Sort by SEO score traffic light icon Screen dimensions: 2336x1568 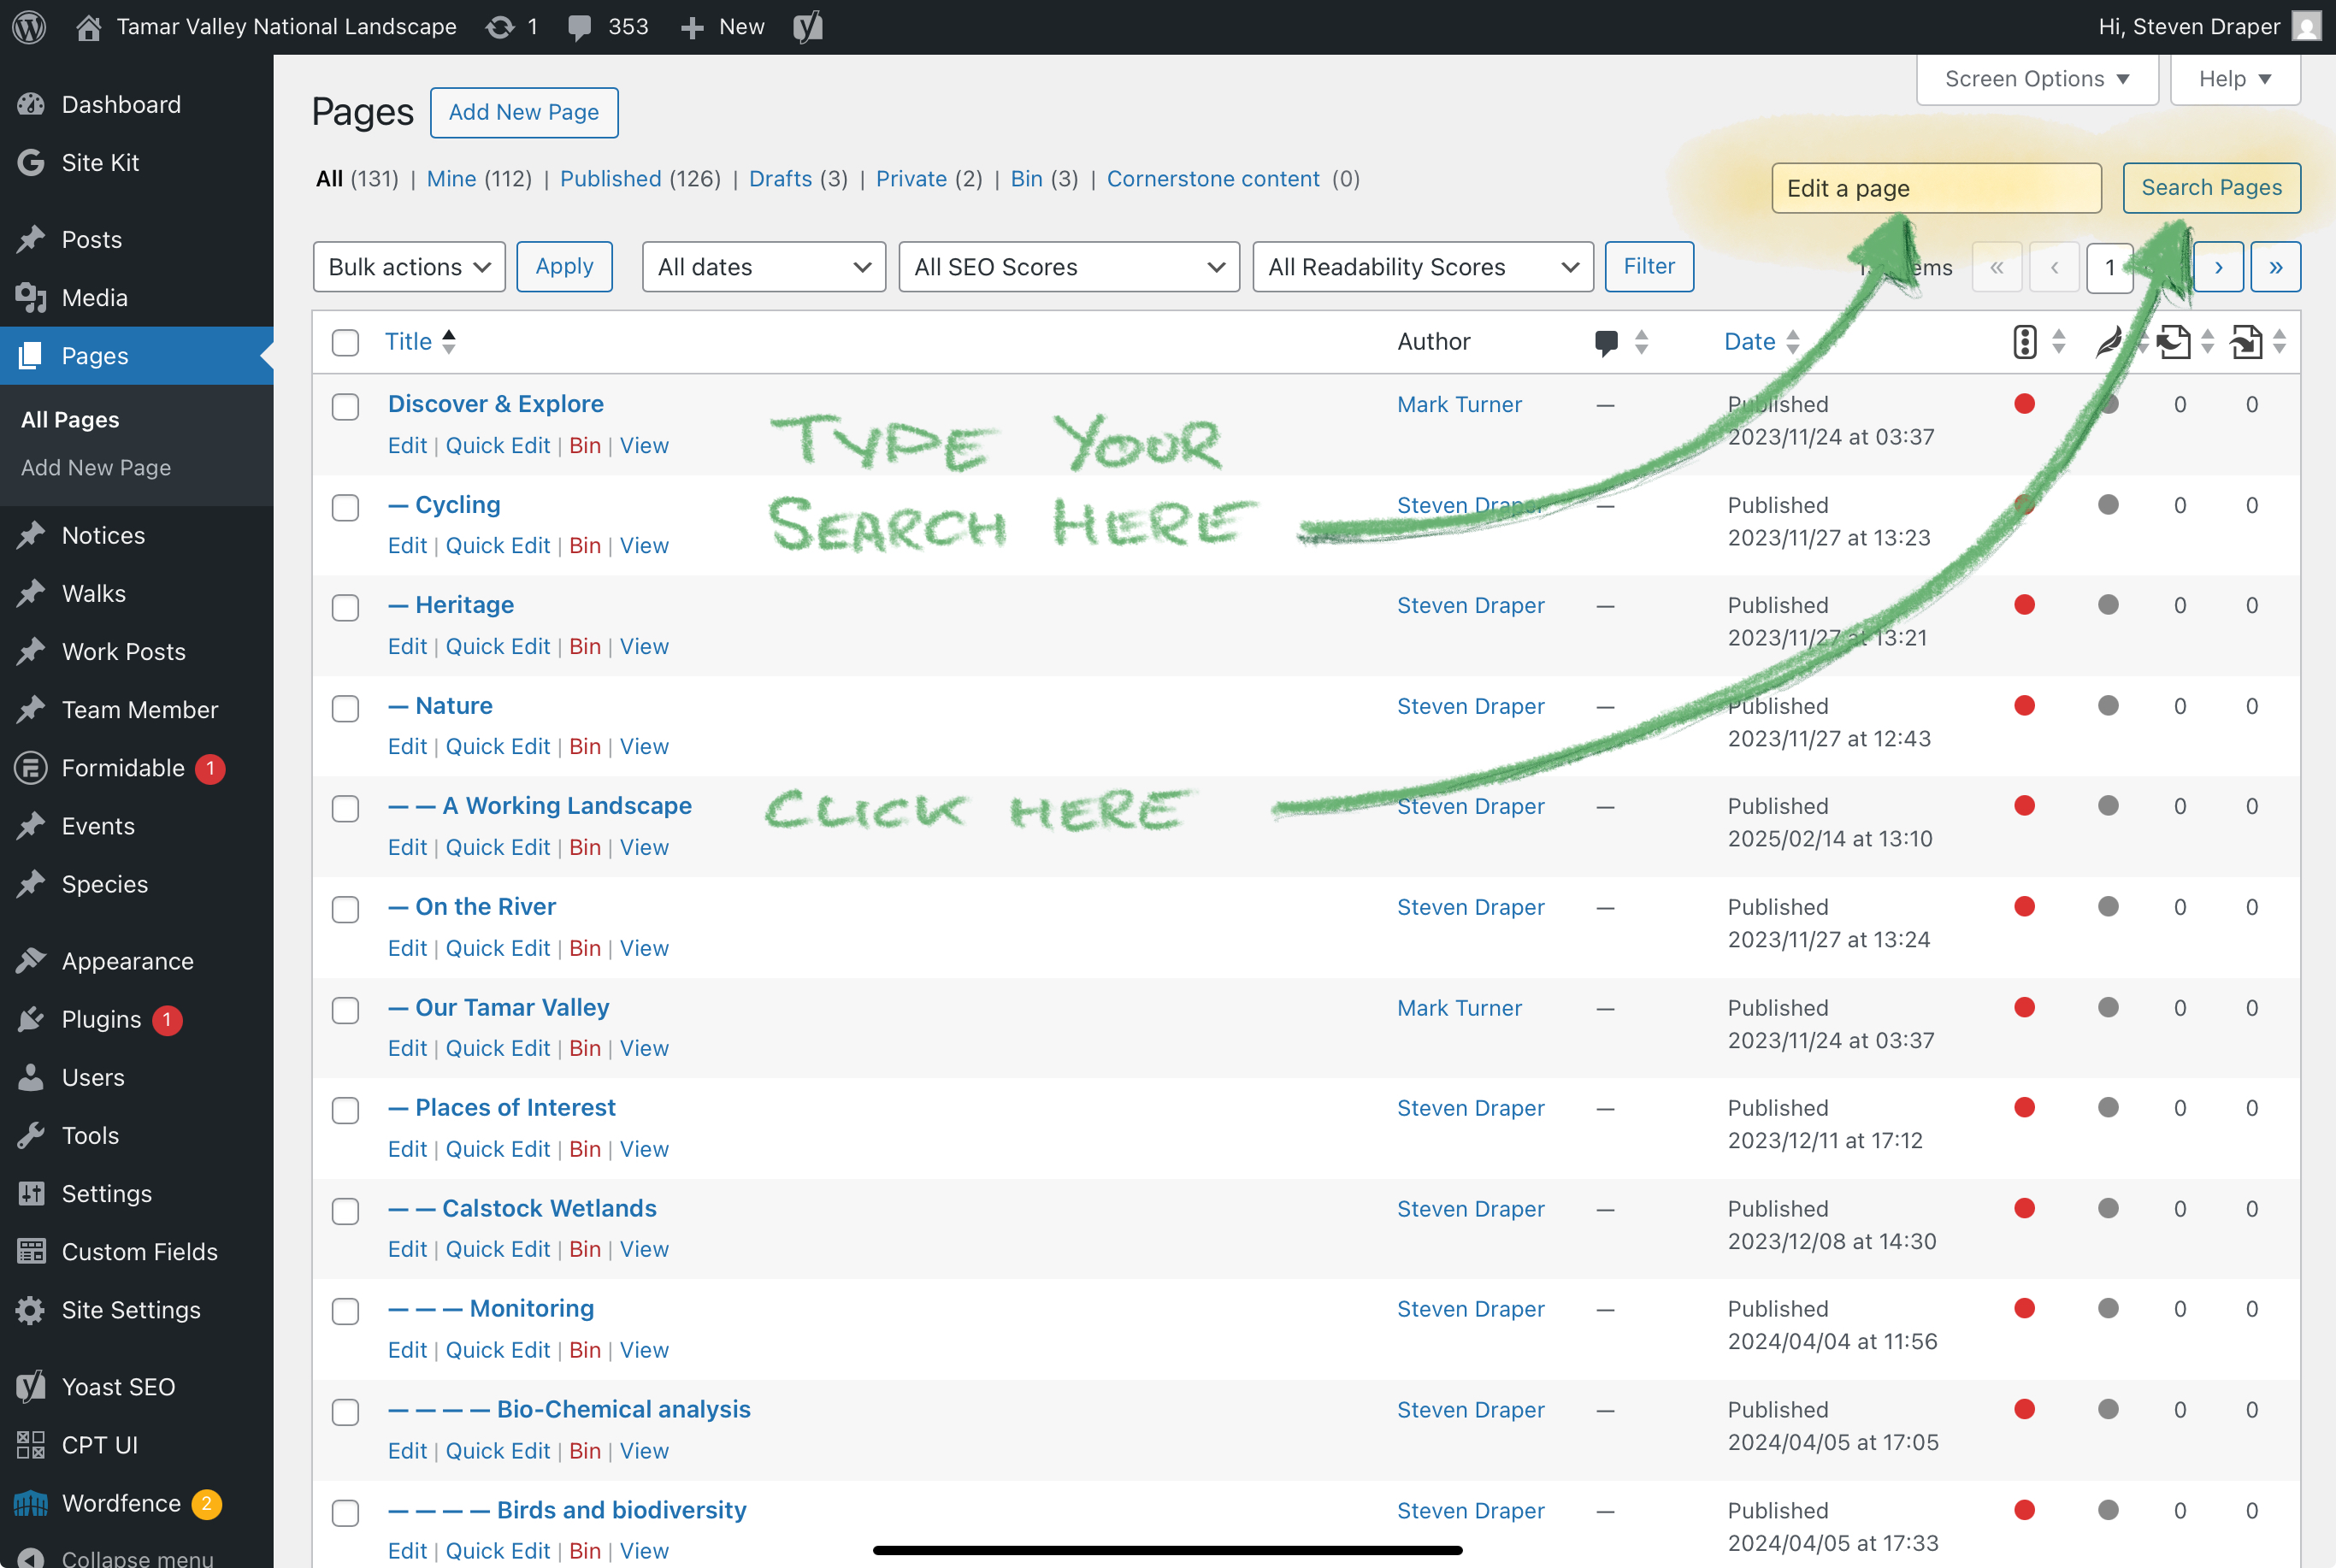coord(2024,342)
